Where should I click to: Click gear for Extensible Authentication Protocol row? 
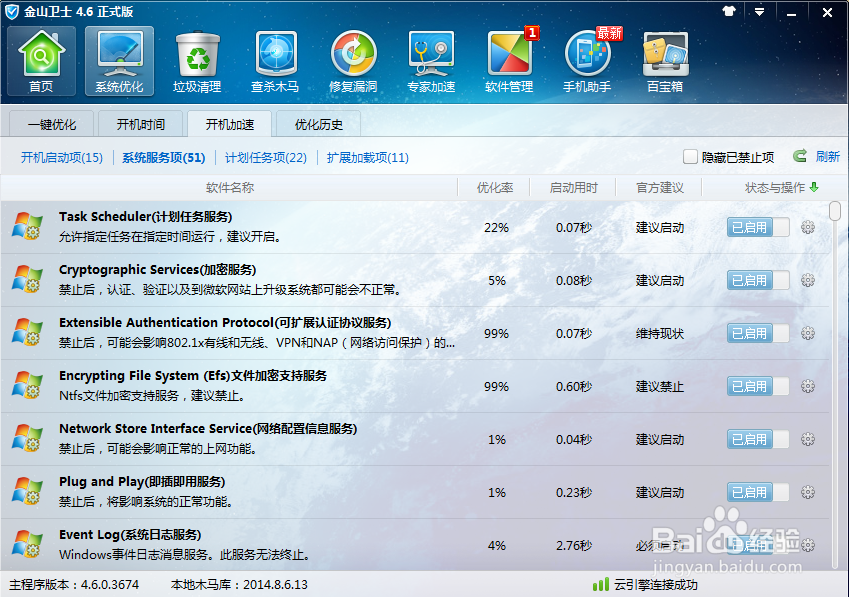coord(808,333)
